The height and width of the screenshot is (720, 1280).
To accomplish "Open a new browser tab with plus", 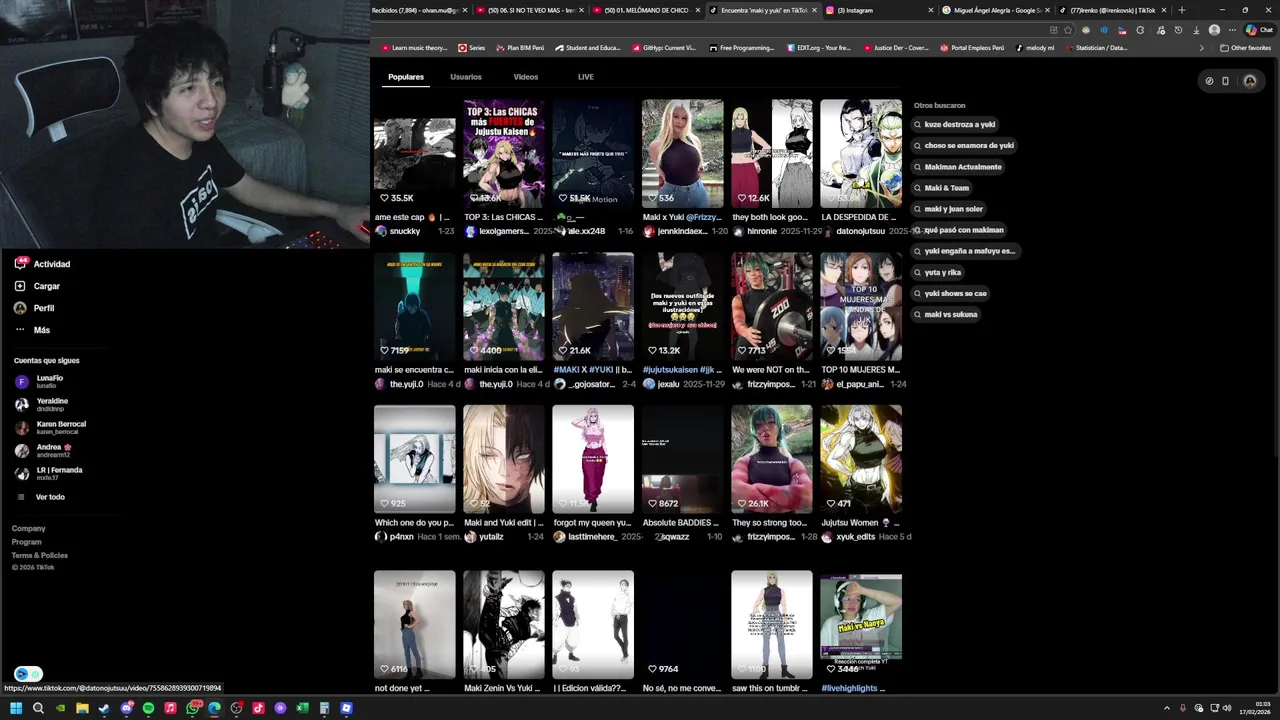I will click(x=1181, y=10).
